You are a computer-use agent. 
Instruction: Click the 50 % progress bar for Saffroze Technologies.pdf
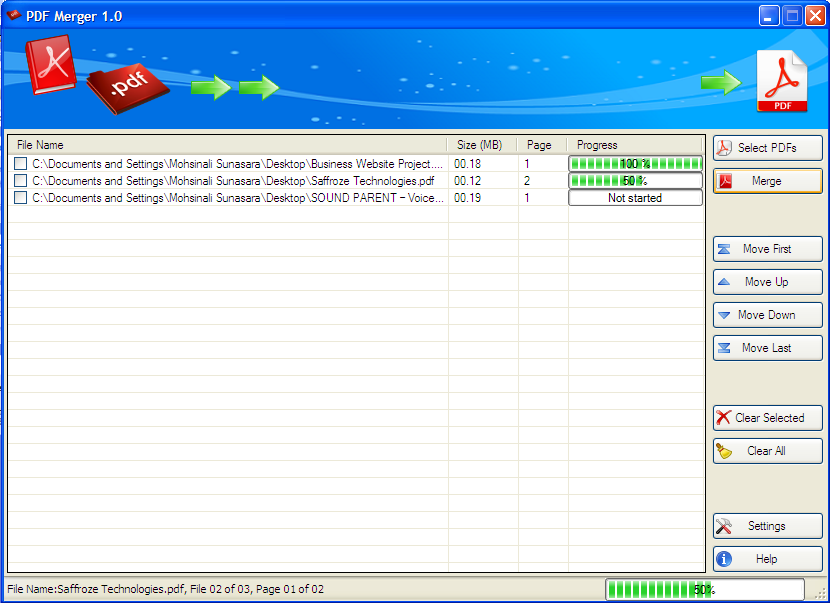coord(635,181)
